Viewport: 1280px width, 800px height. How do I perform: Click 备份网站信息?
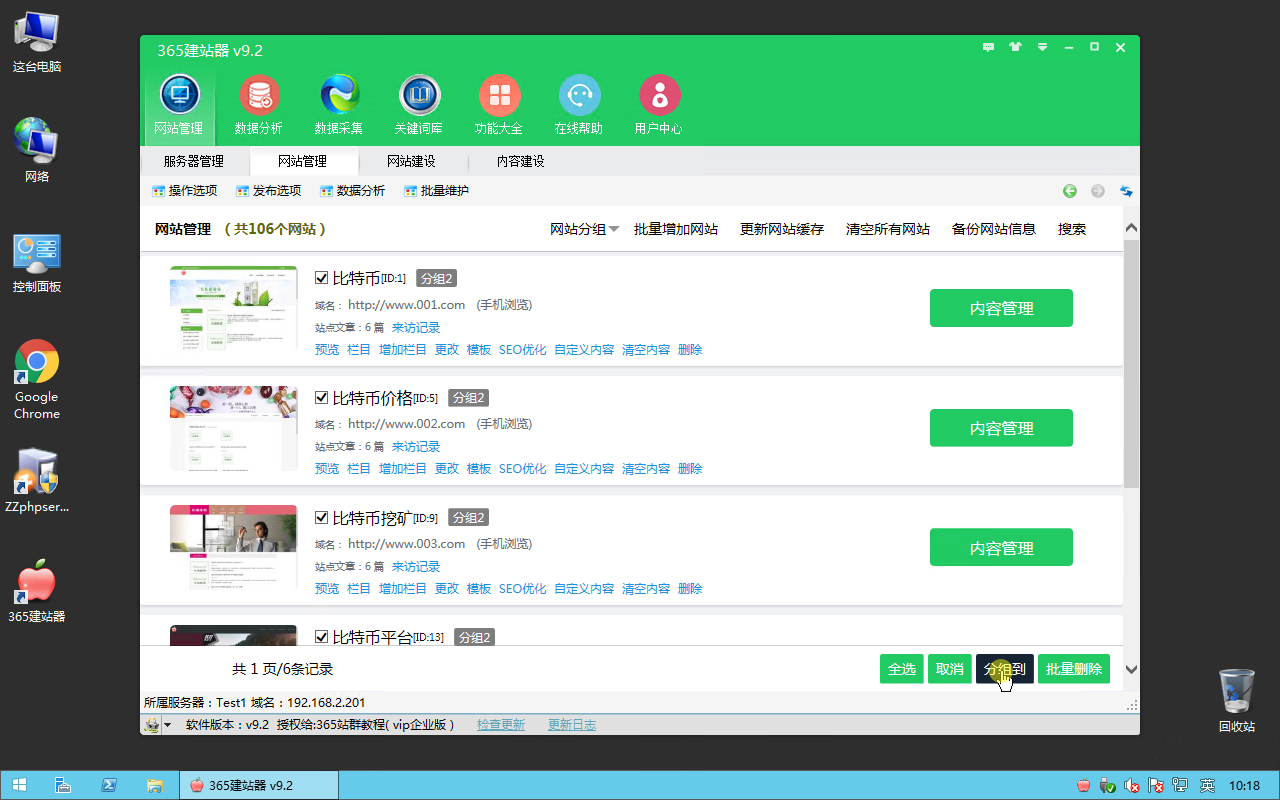pyautogui.click(x=994, y=229)
